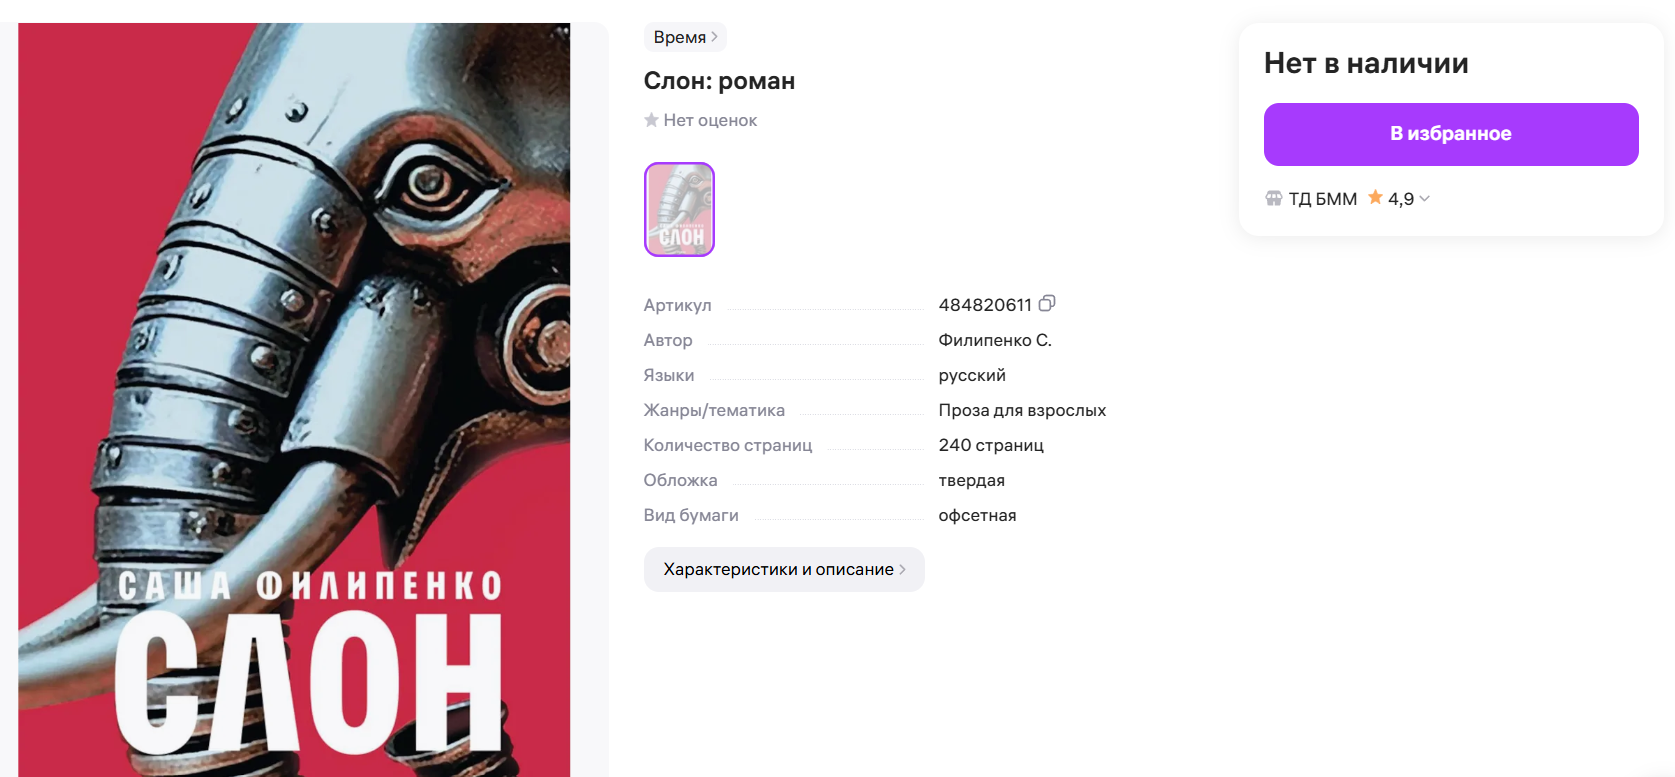The image size is (1675, 777).
Task: Click the author value Филипенко С.
Action: [995, 340]
